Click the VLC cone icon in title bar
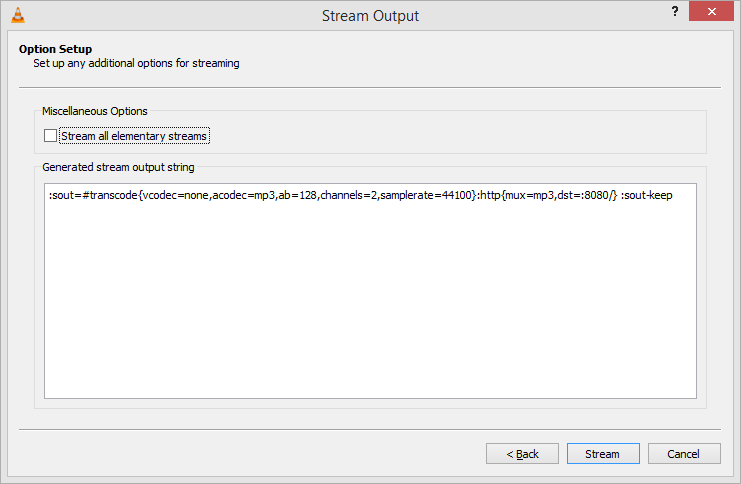741x484 pixels. [15, 15]
